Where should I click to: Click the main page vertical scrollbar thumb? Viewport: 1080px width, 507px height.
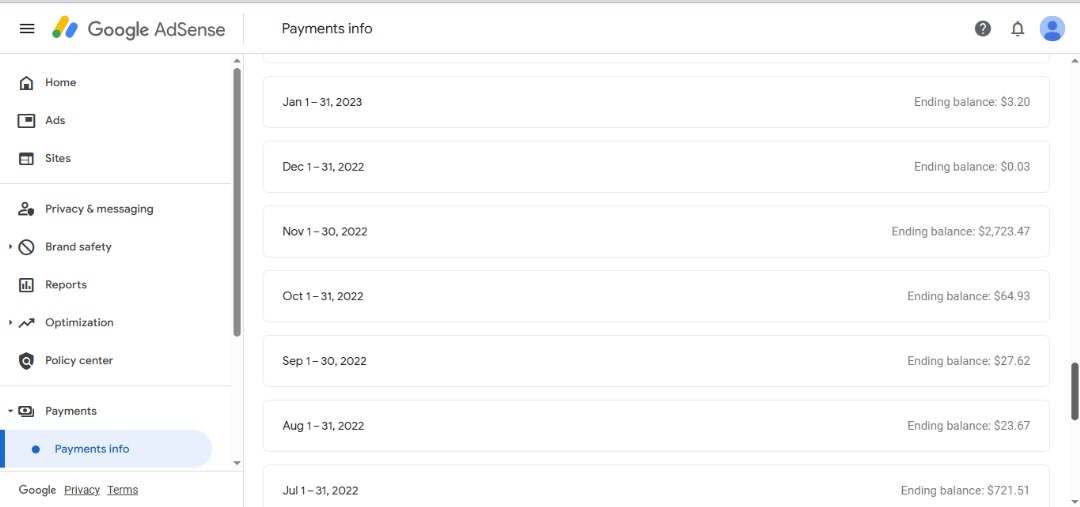(1075, 390)
